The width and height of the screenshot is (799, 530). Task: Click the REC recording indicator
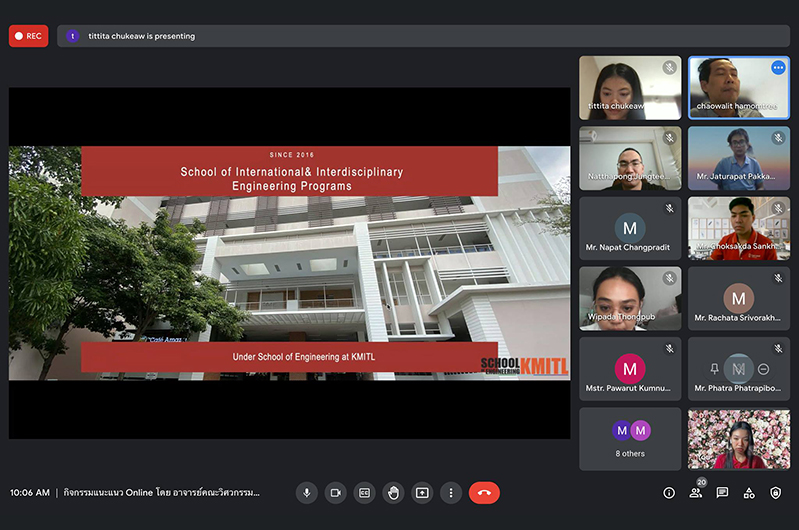pyautogui.click(x=29, y=36)
